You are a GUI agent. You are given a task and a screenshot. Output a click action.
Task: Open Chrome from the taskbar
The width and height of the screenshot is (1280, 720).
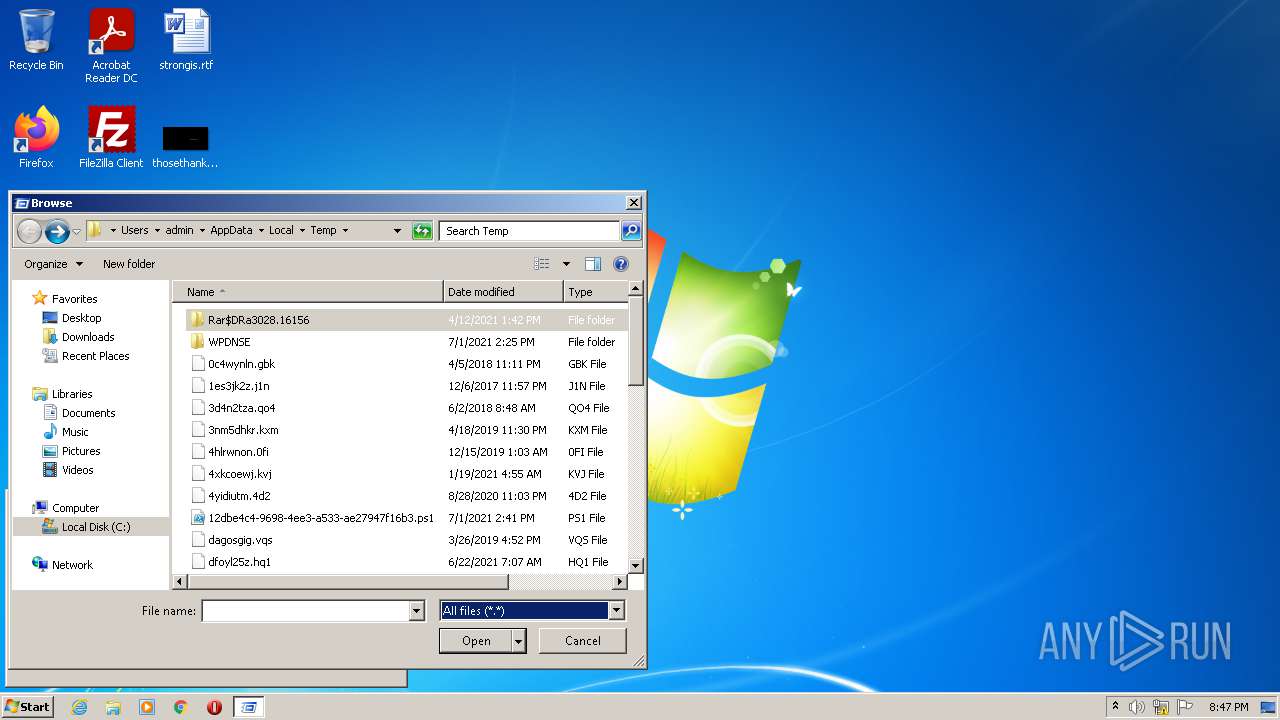181,707
